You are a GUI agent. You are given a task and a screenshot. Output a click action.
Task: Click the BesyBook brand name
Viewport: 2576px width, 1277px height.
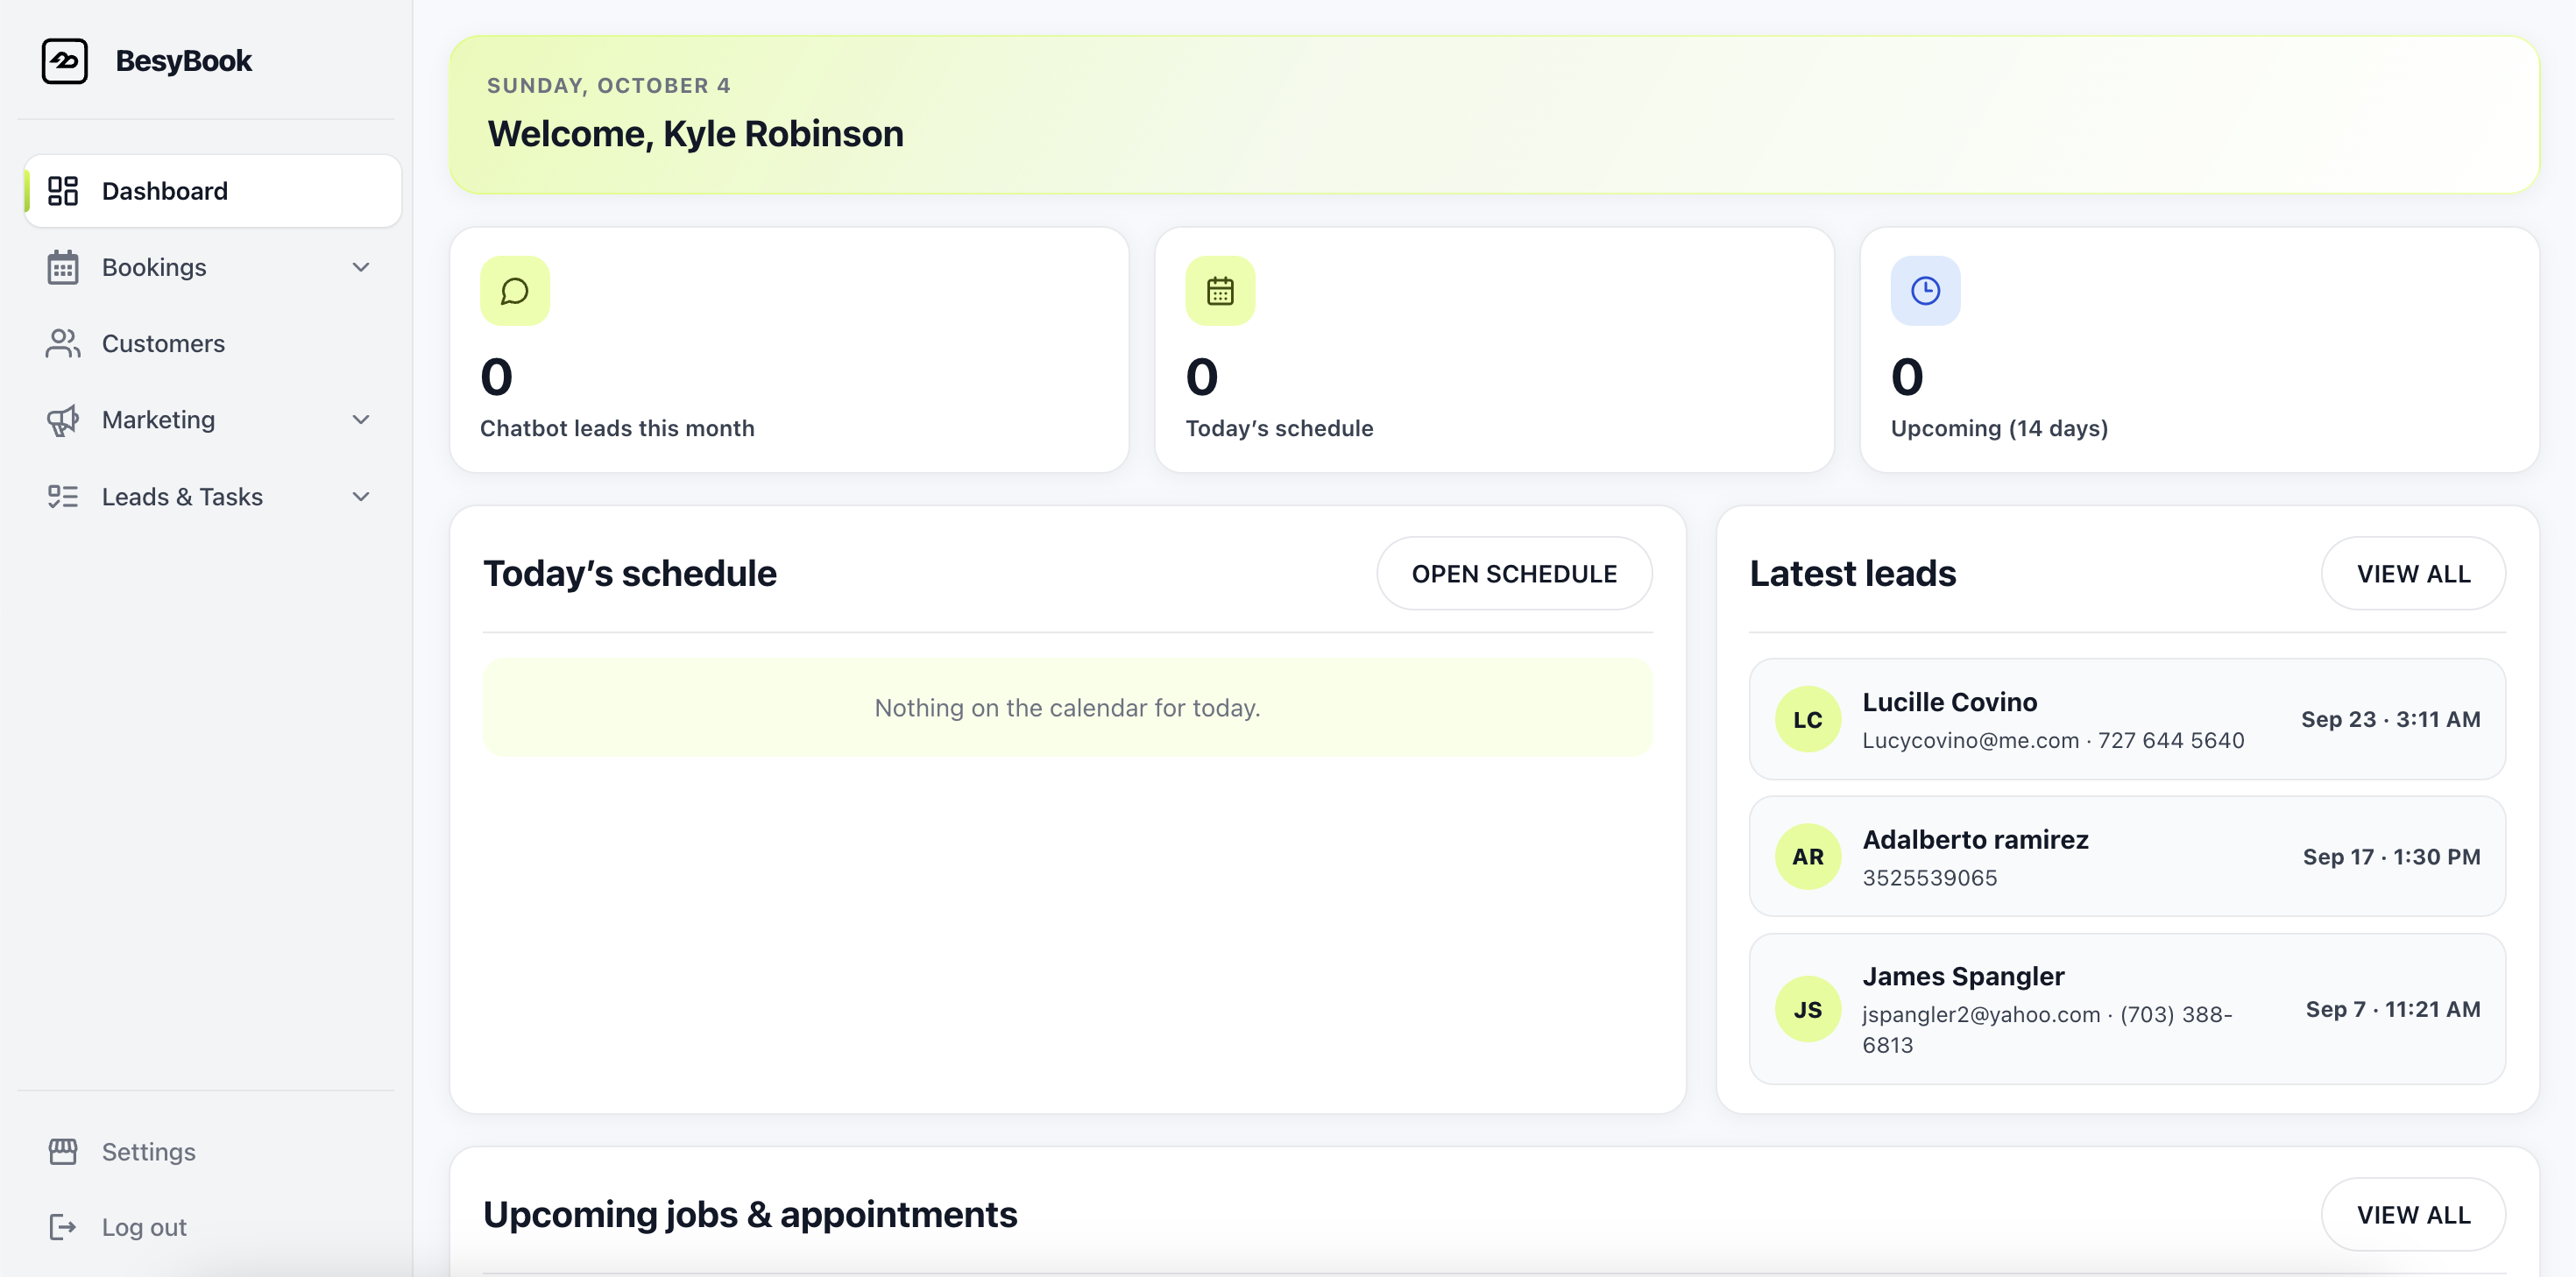tap(184, 61)
